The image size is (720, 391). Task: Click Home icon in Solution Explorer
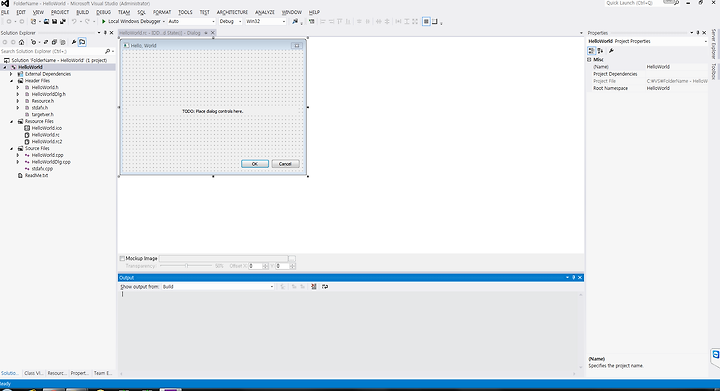coord(22,42)
